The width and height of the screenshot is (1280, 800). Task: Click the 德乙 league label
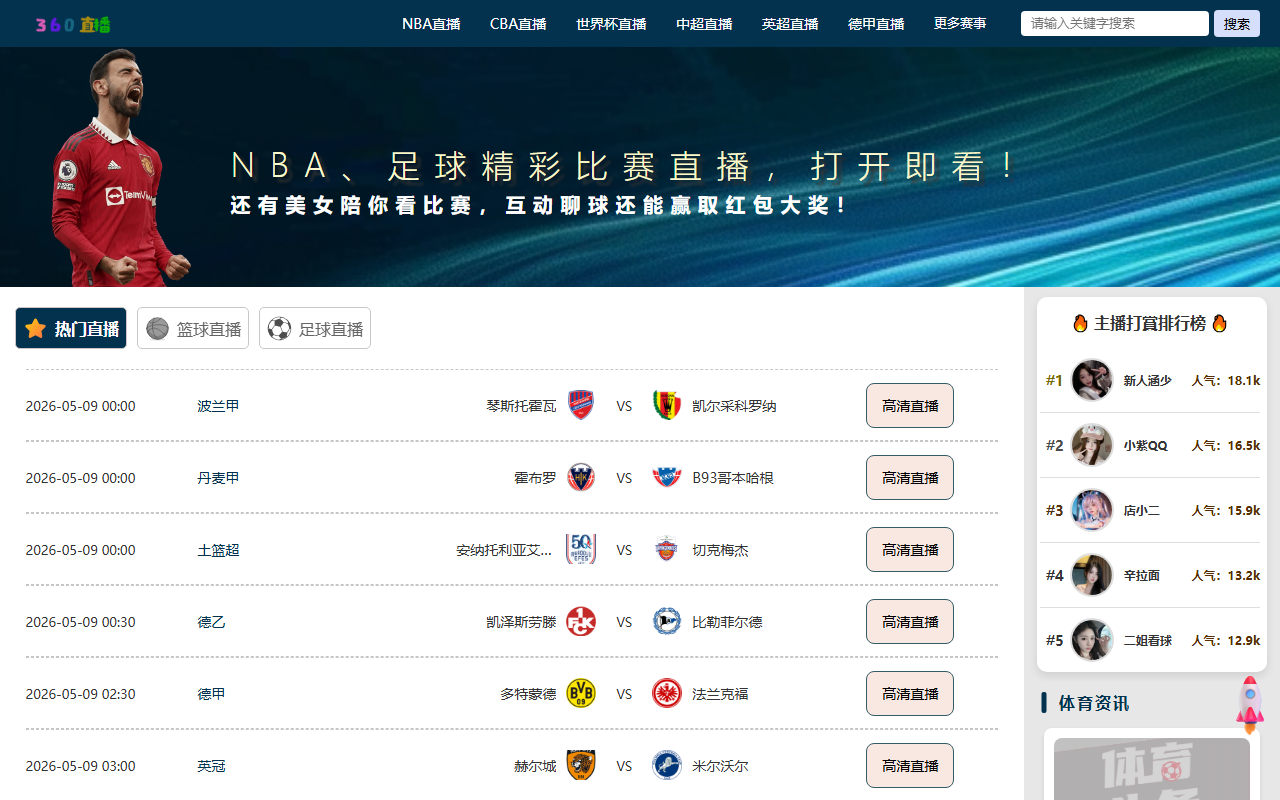(x=211, y=622)
